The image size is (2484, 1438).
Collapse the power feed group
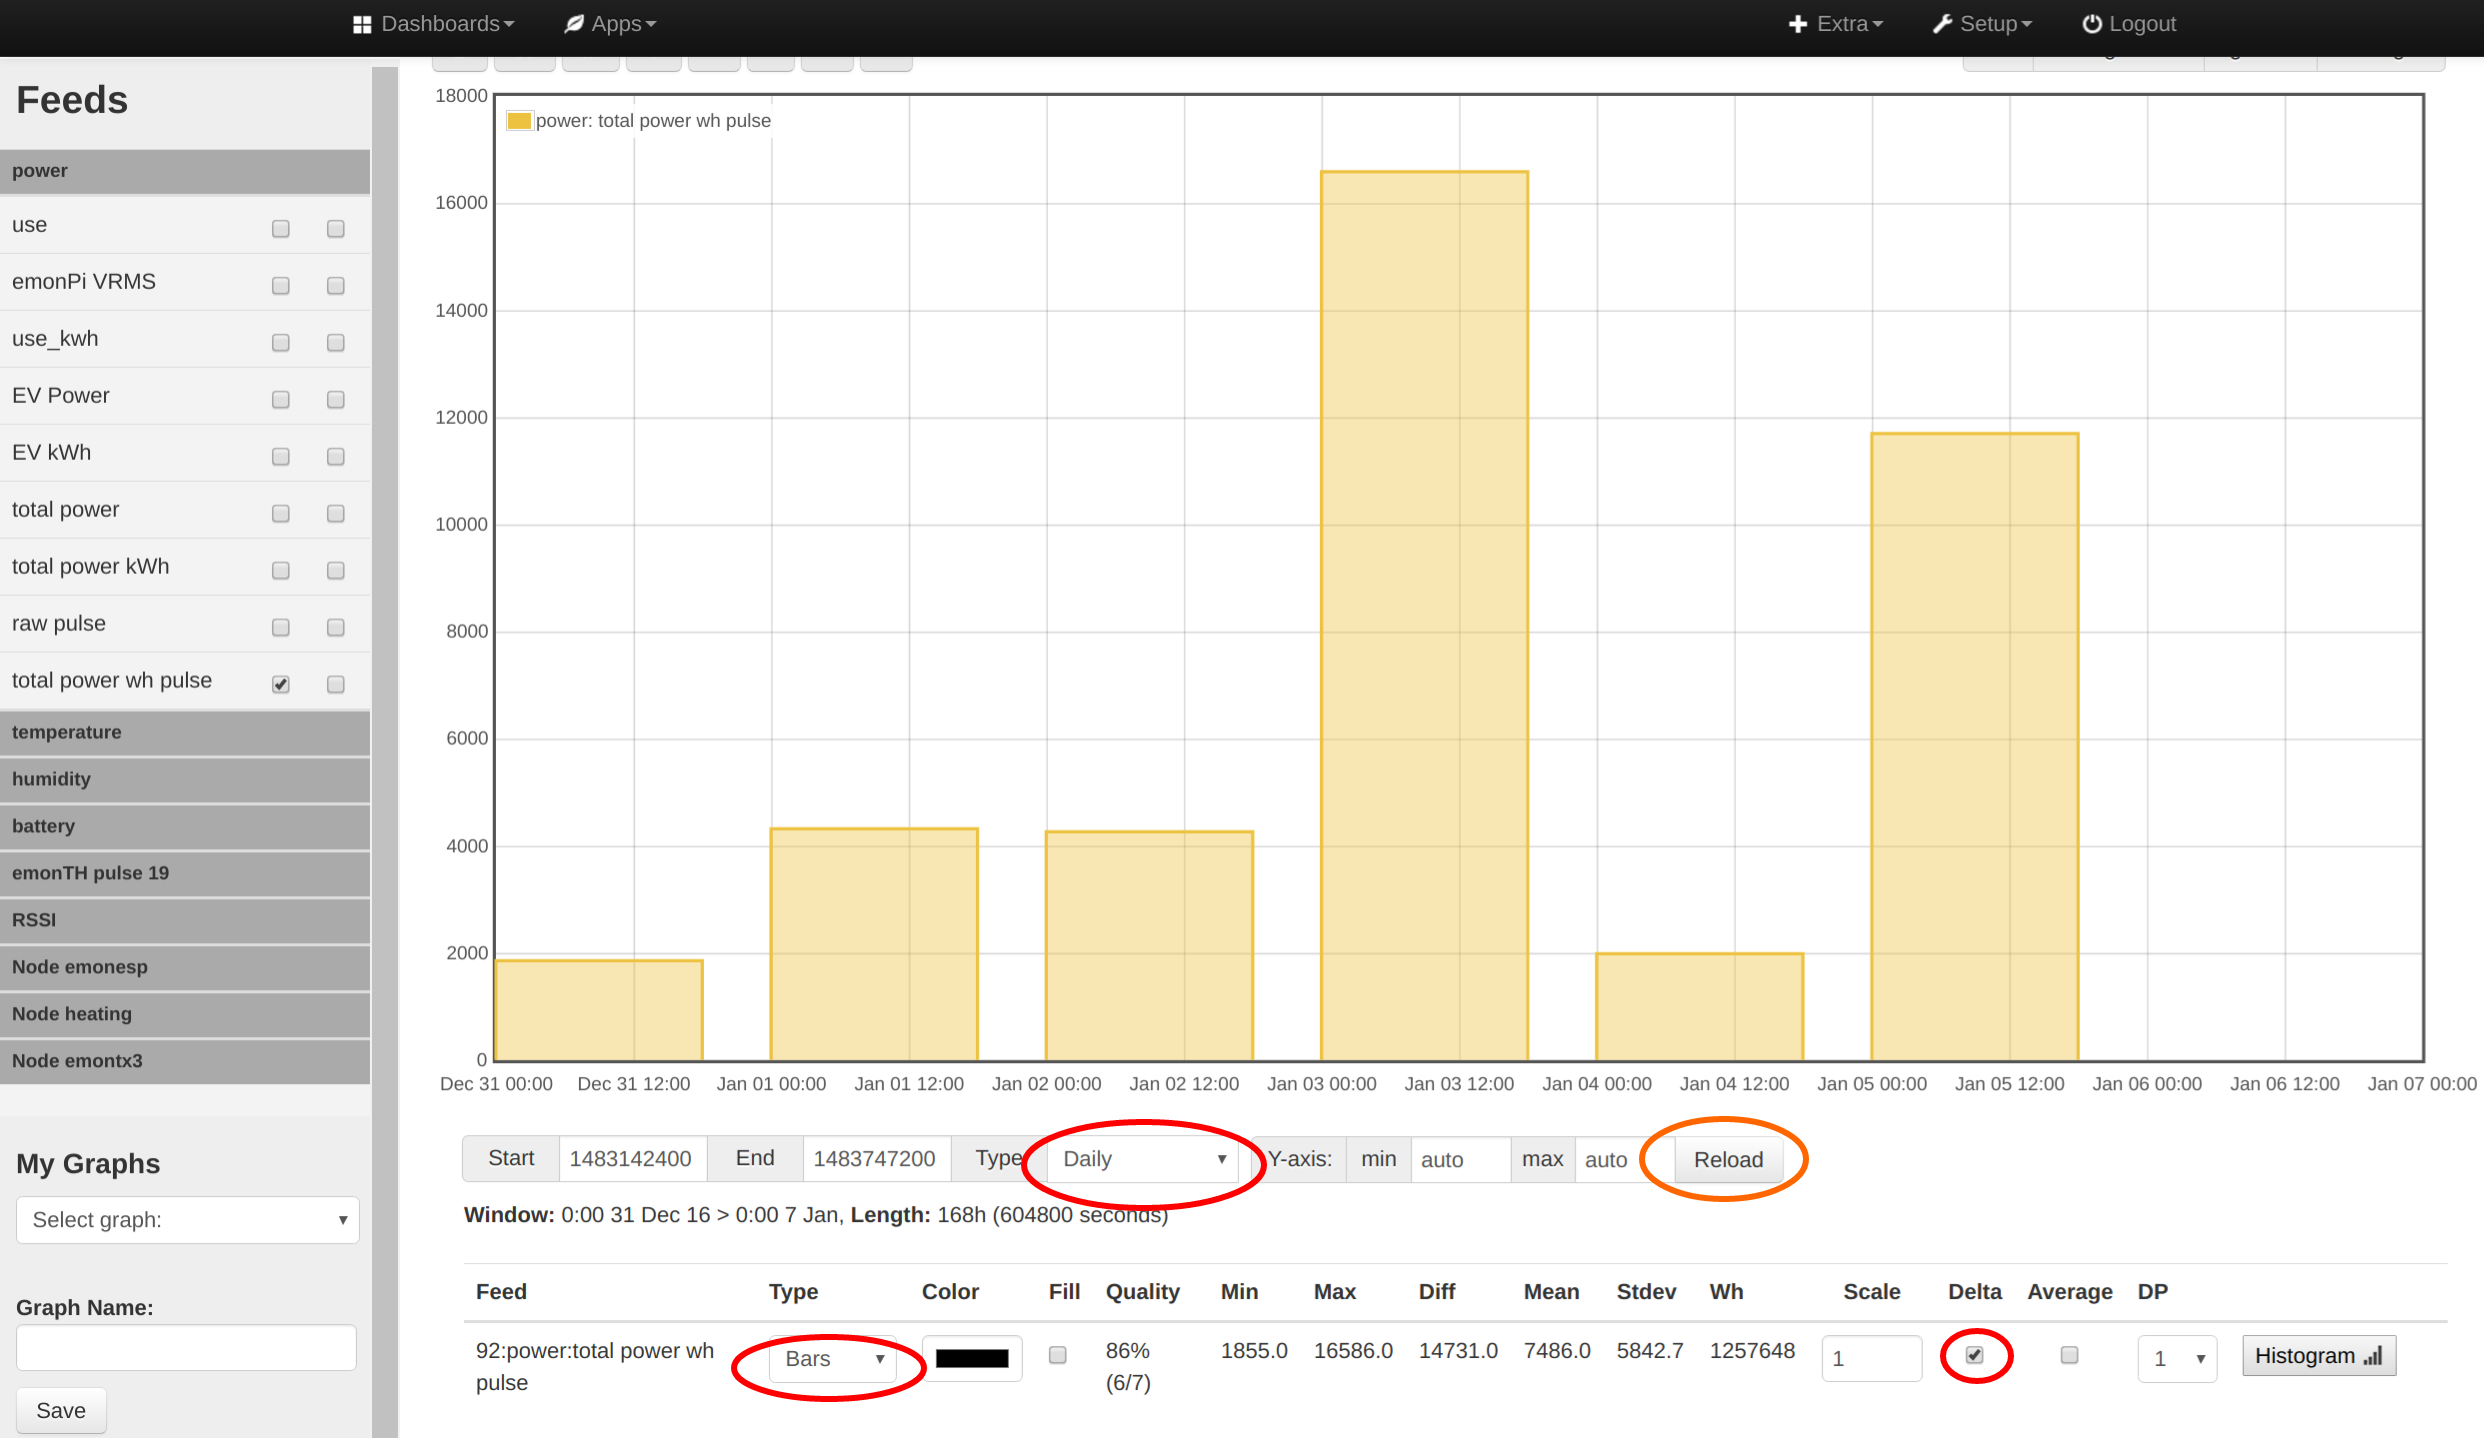point(185,171)
